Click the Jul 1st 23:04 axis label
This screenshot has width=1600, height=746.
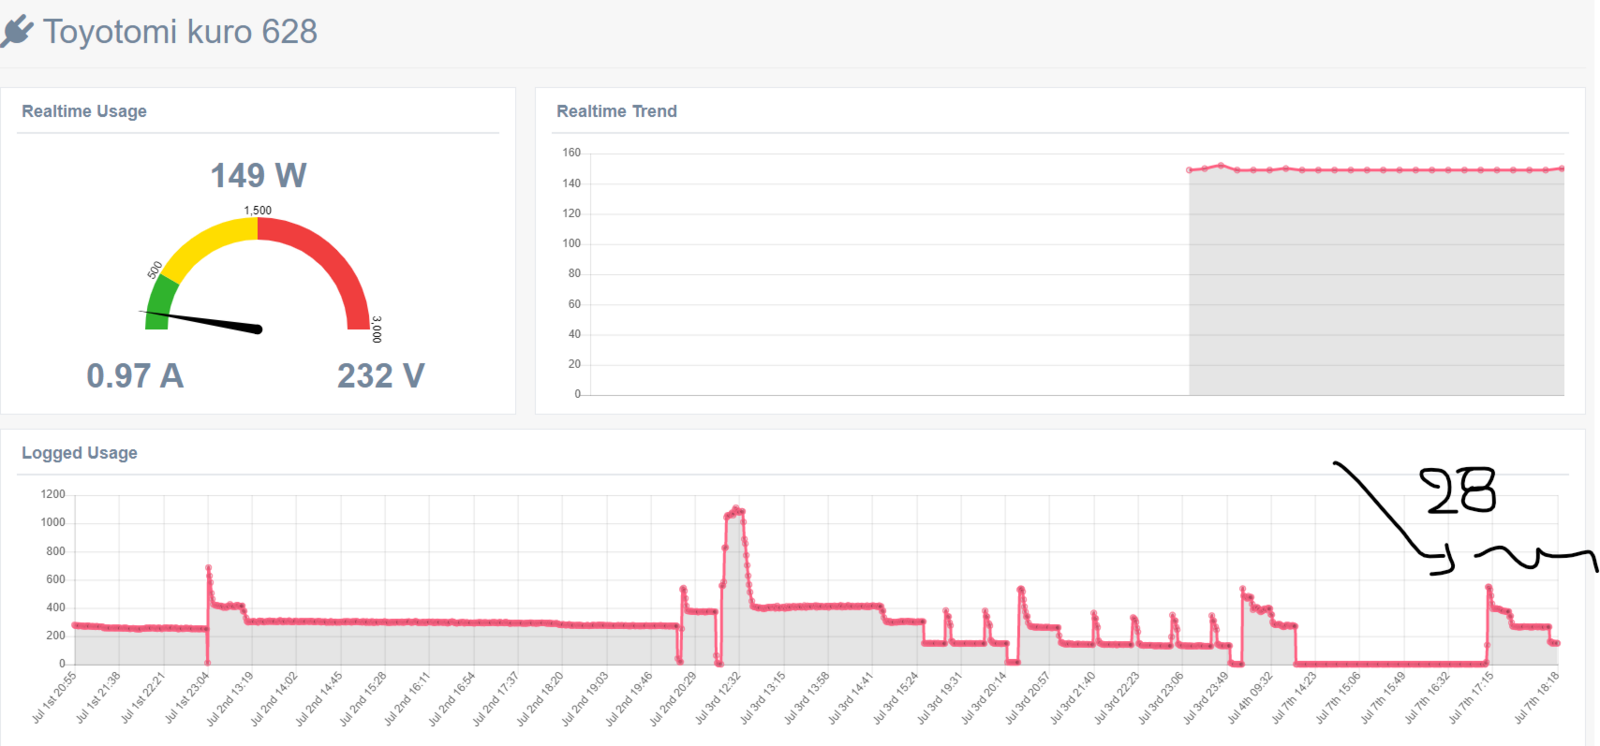click(x=188, y=697)
